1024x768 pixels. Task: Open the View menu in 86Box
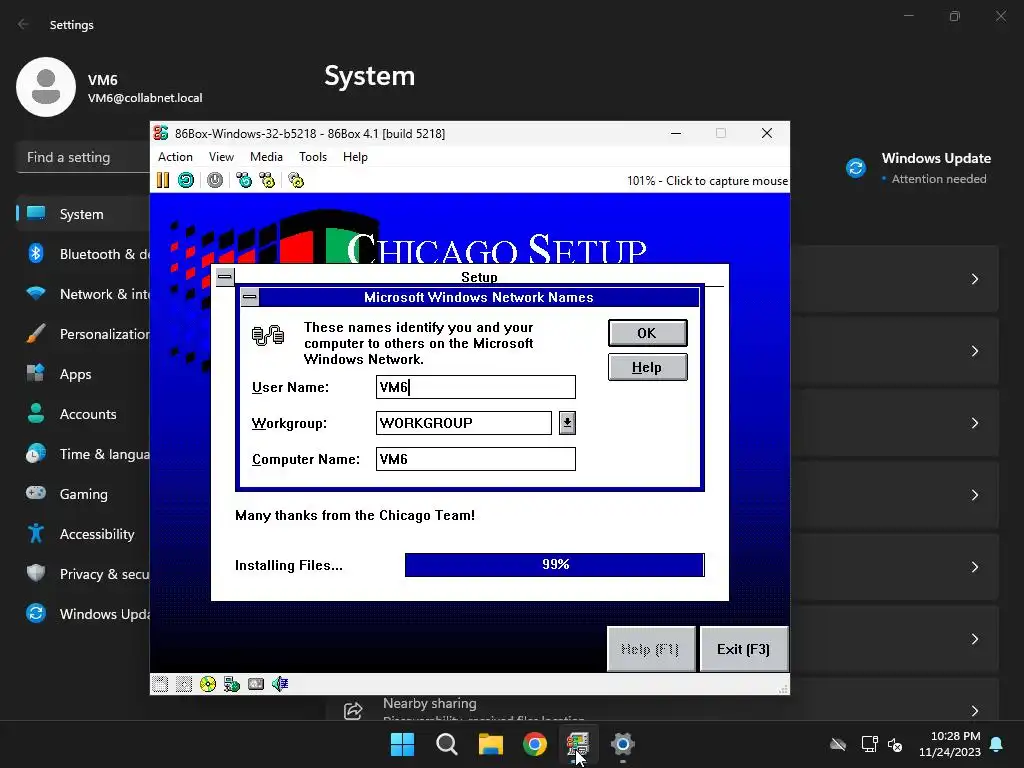click(221, 157)
